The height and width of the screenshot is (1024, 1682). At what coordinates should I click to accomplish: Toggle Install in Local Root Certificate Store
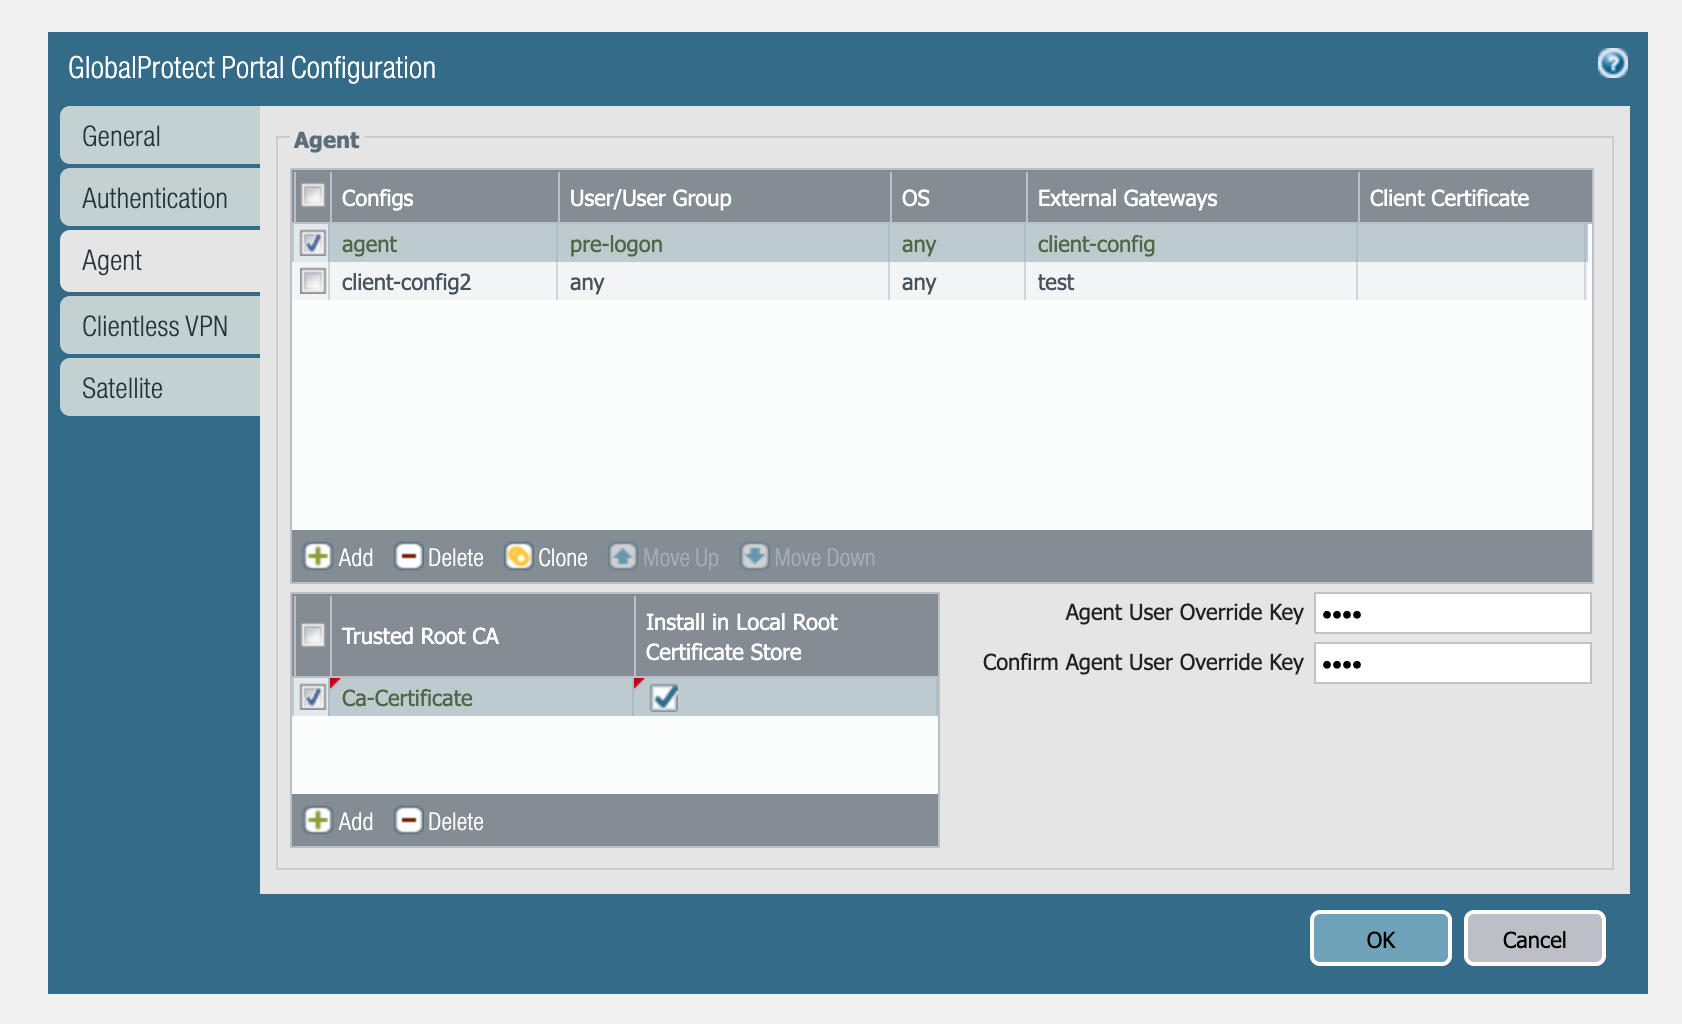[664, 697]
